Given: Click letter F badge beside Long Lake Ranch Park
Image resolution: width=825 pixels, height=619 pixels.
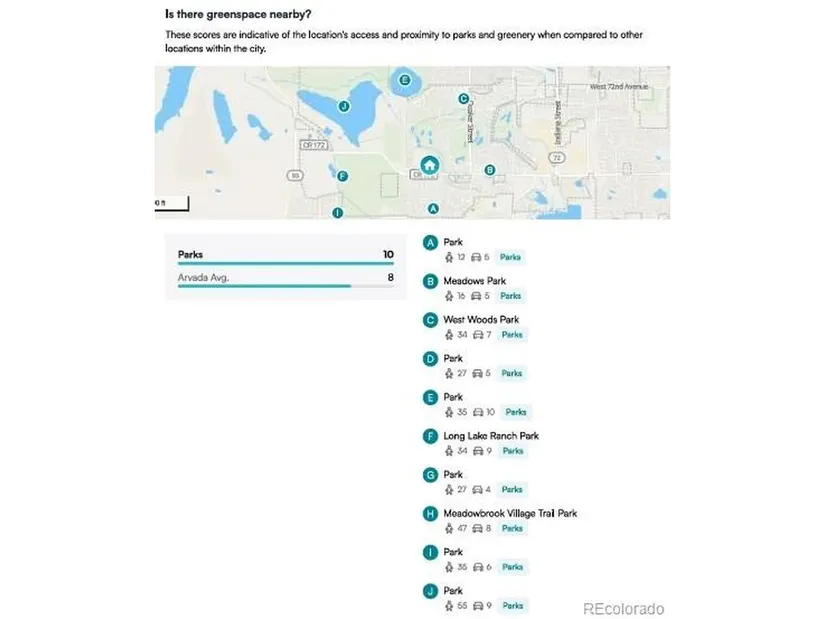Looking at the screenshot, I should click(x=430, y=436).
